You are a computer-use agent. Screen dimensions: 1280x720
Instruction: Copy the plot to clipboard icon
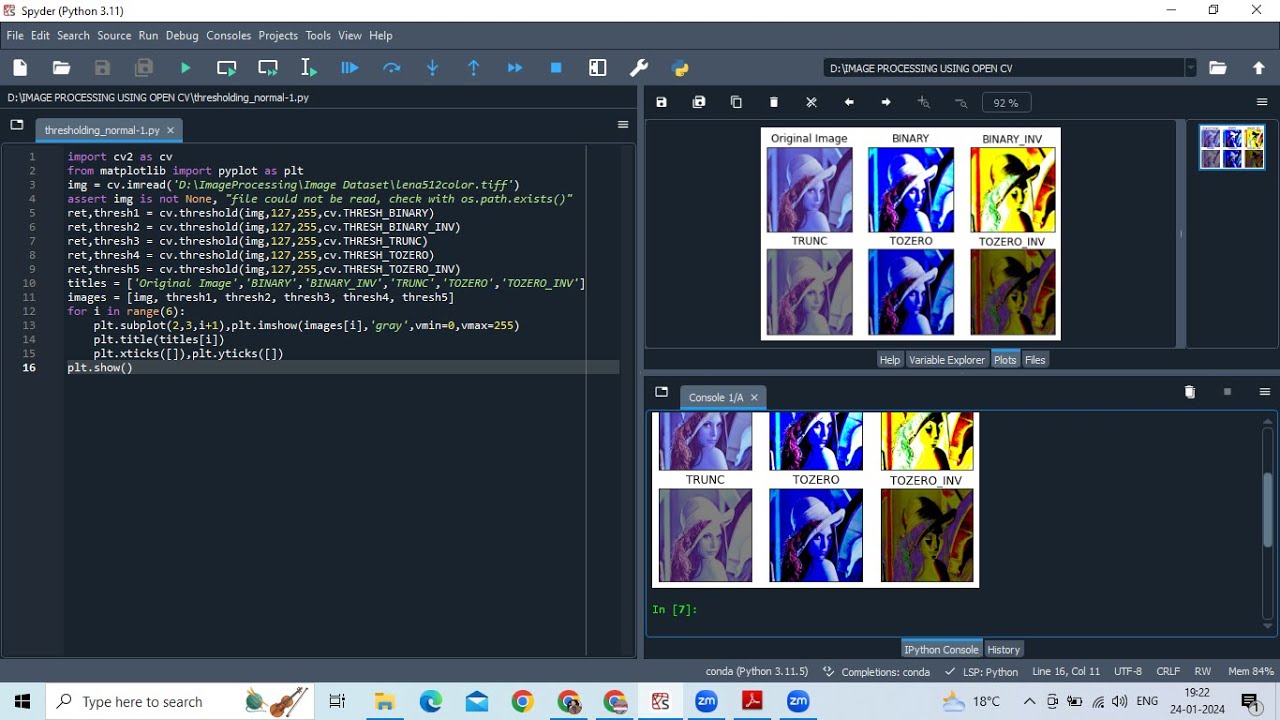[736, 102]
